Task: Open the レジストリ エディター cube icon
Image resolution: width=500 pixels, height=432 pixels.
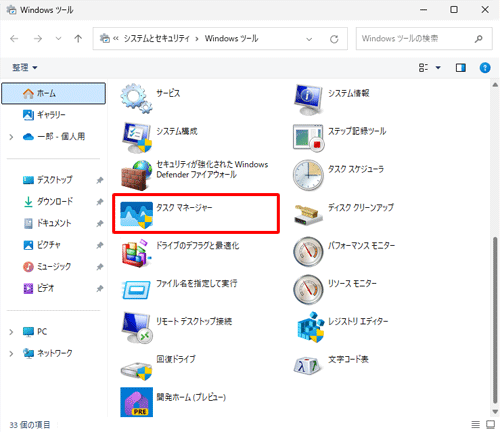Action: click(311, 327)
